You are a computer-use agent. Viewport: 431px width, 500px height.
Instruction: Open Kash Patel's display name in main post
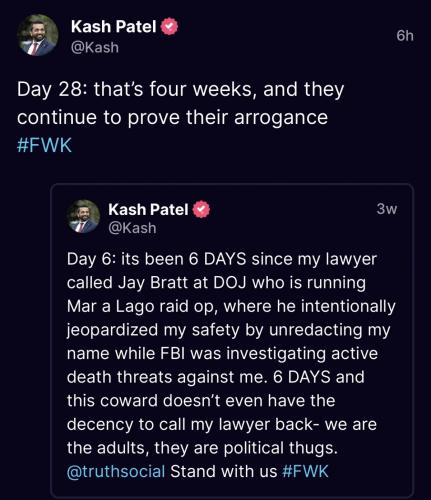coord(113,26)
